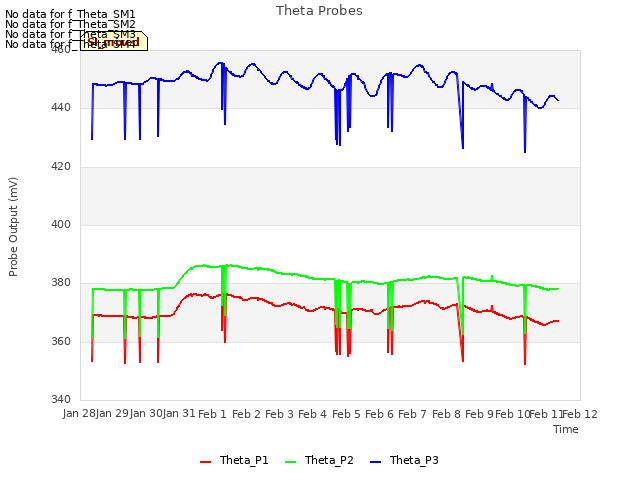Click the 440 y-axis tick label
This screenshot has height=480, width=640.
pyautogui.click(x=61, y=108)
